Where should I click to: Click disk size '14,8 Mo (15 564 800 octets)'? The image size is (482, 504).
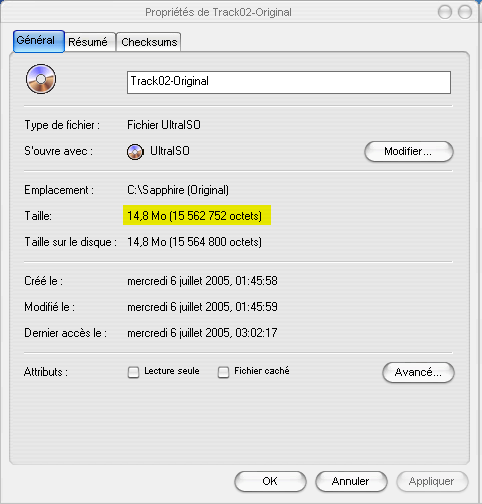click(x=195, y=242)
